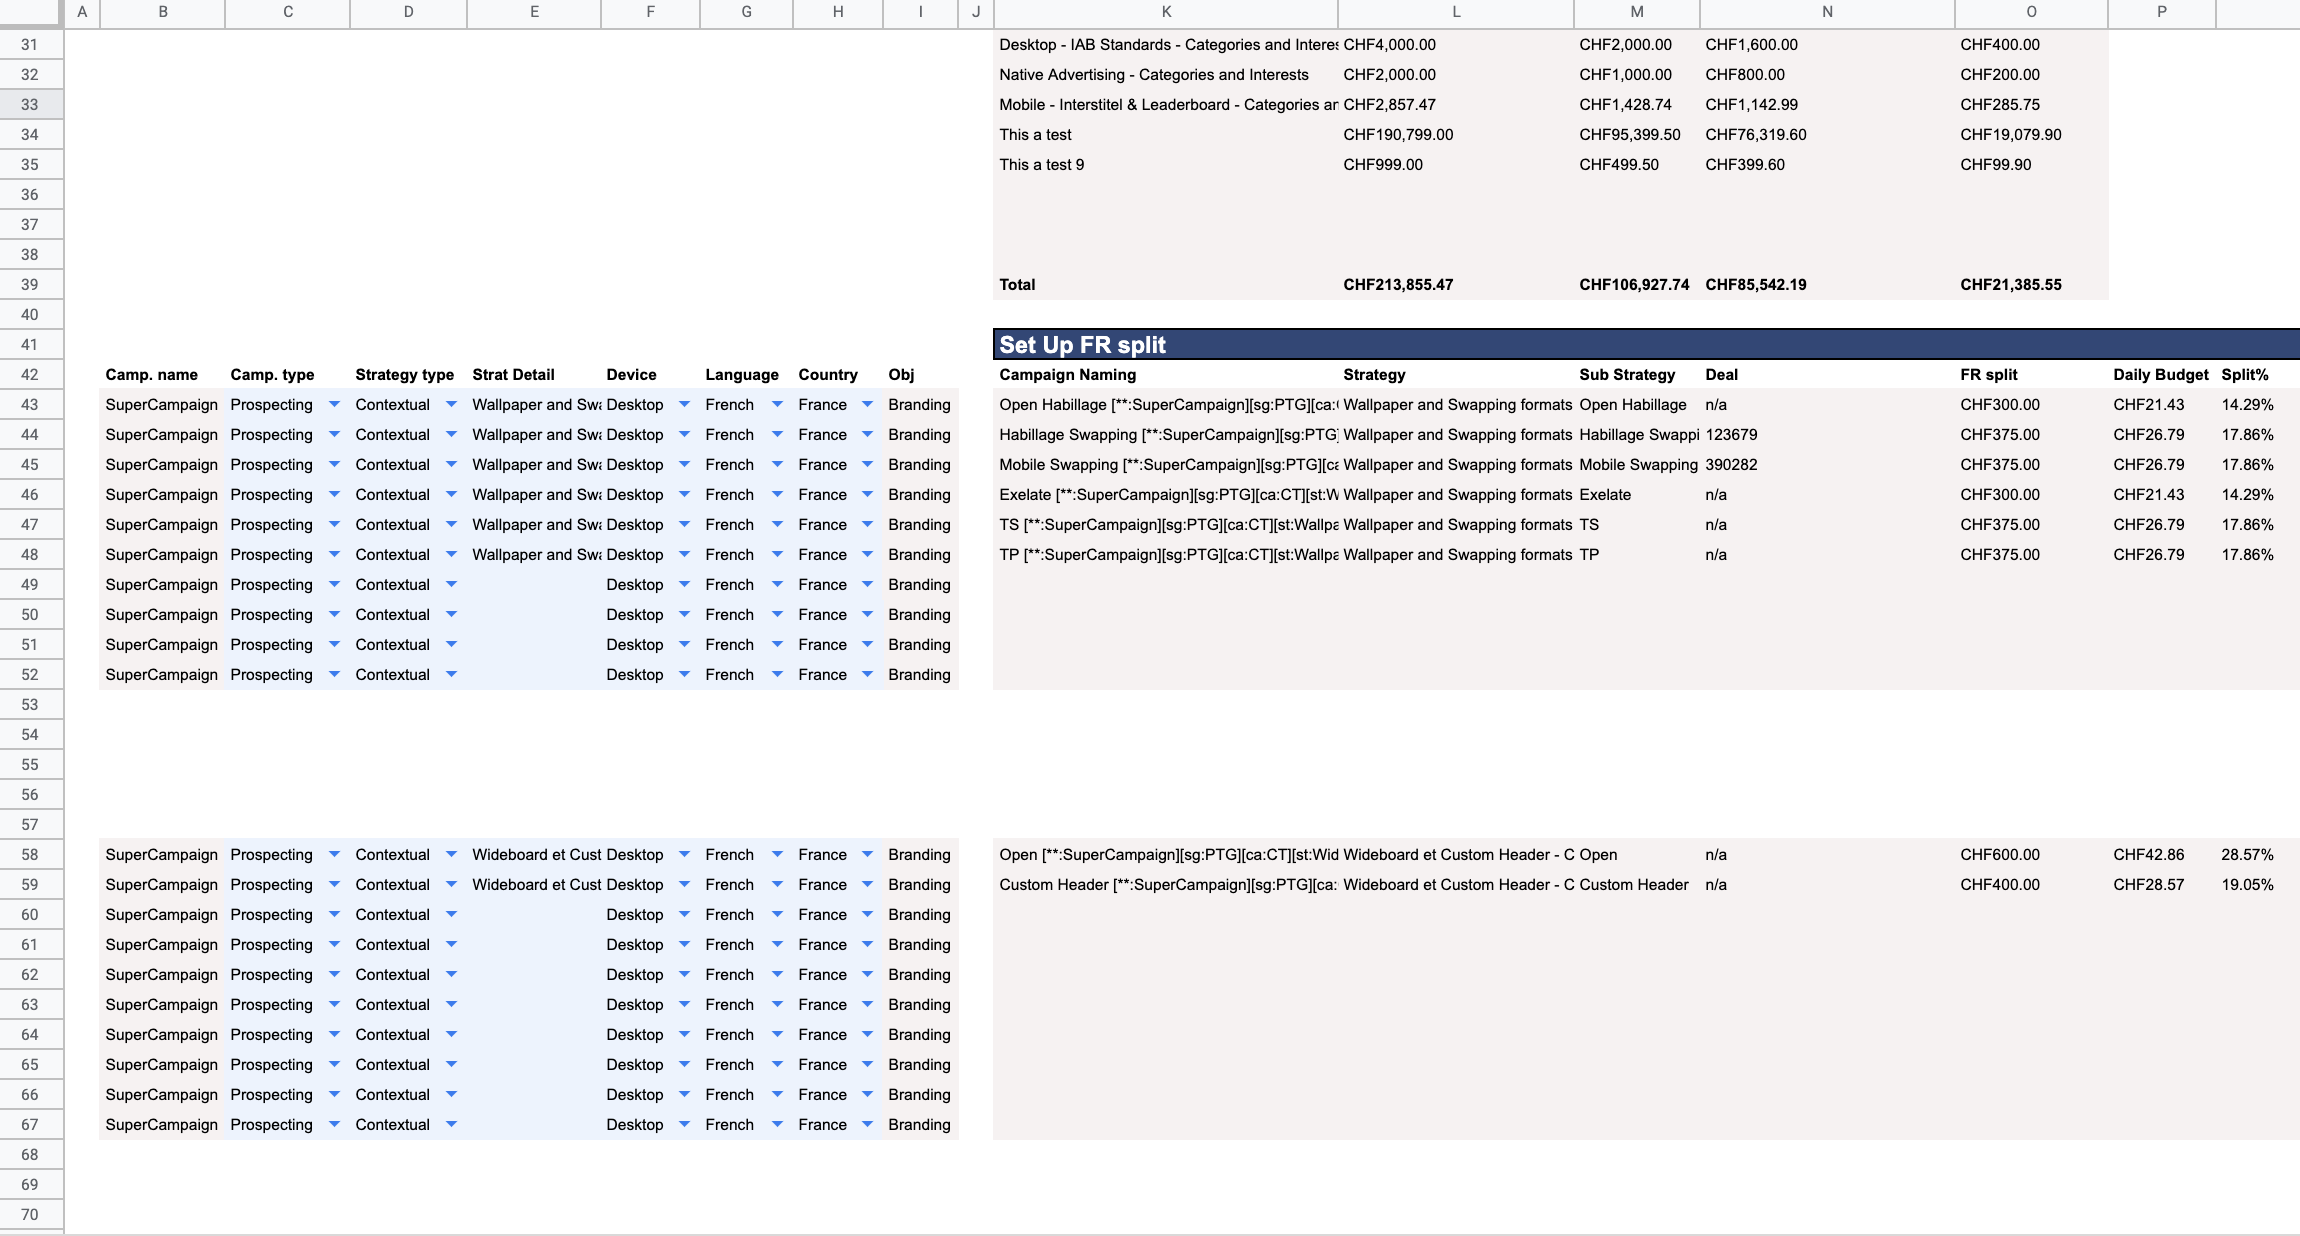Open Country dropdown arrow in row 52
The image size is (2300, 1236).
pos(867,675)
